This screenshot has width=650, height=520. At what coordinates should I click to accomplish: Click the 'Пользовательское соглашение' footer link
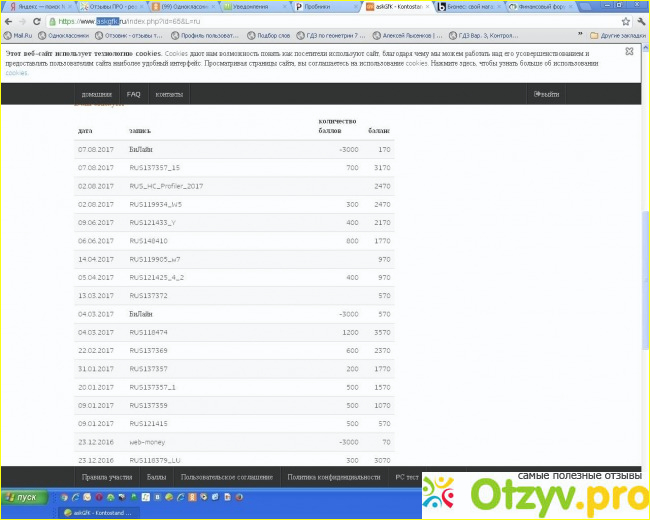[226, 477]
